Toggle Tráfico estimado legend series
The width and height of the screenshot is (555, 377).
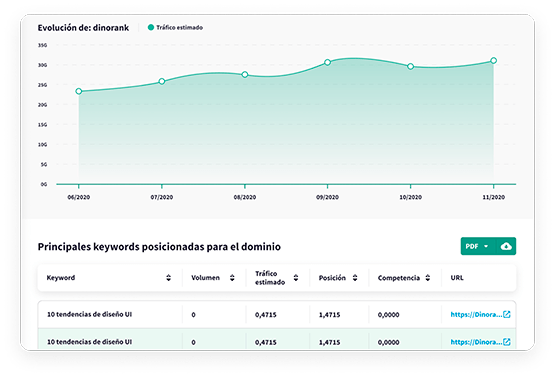175,28
